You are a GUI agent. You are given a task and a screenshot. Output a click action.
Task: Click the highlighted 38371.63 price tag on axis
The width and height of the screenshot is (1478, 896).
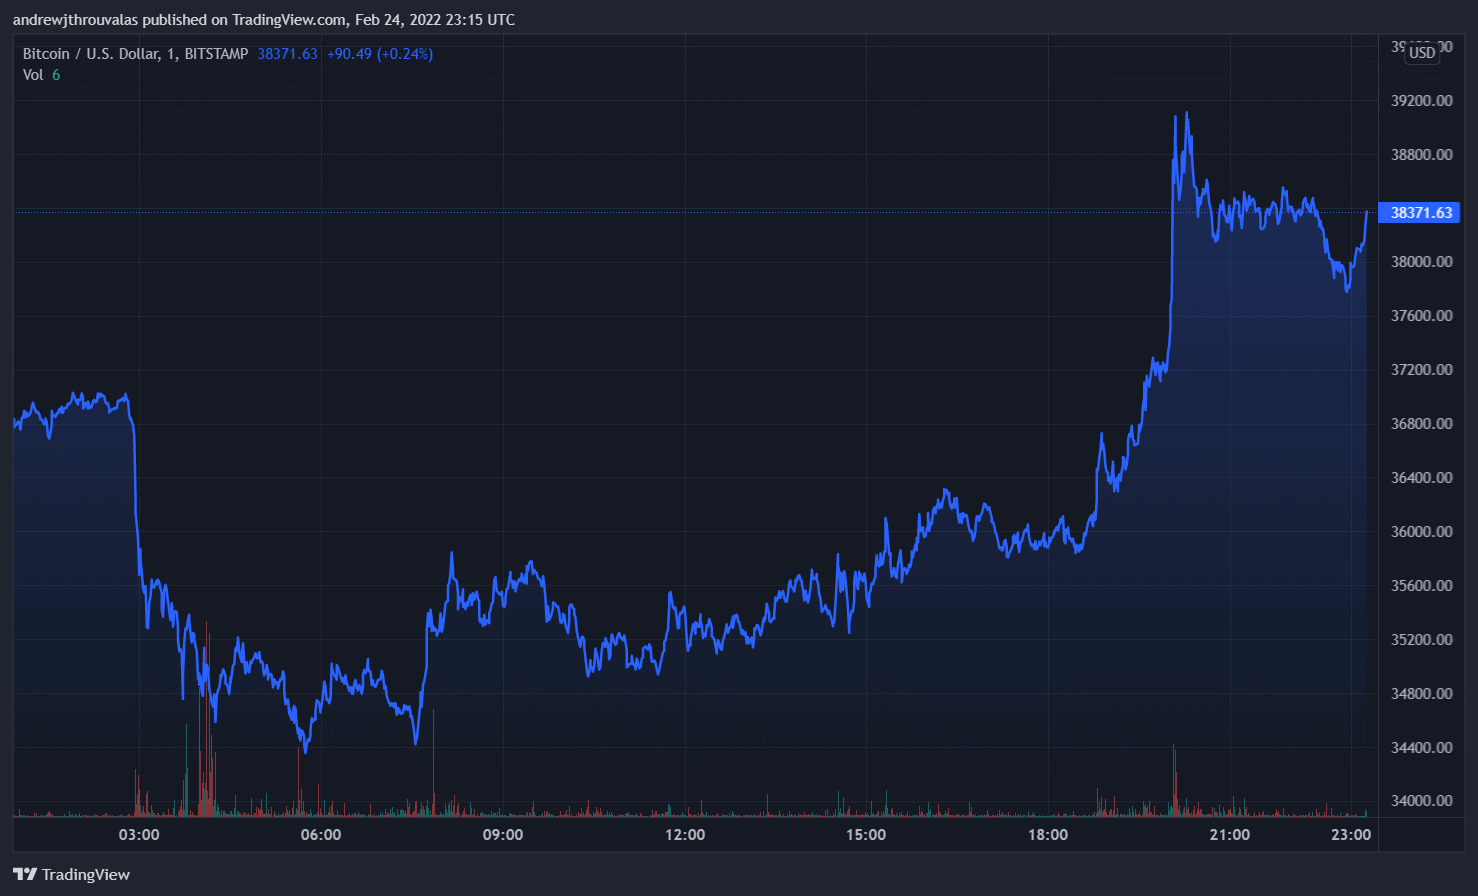tap(1420, 212)
